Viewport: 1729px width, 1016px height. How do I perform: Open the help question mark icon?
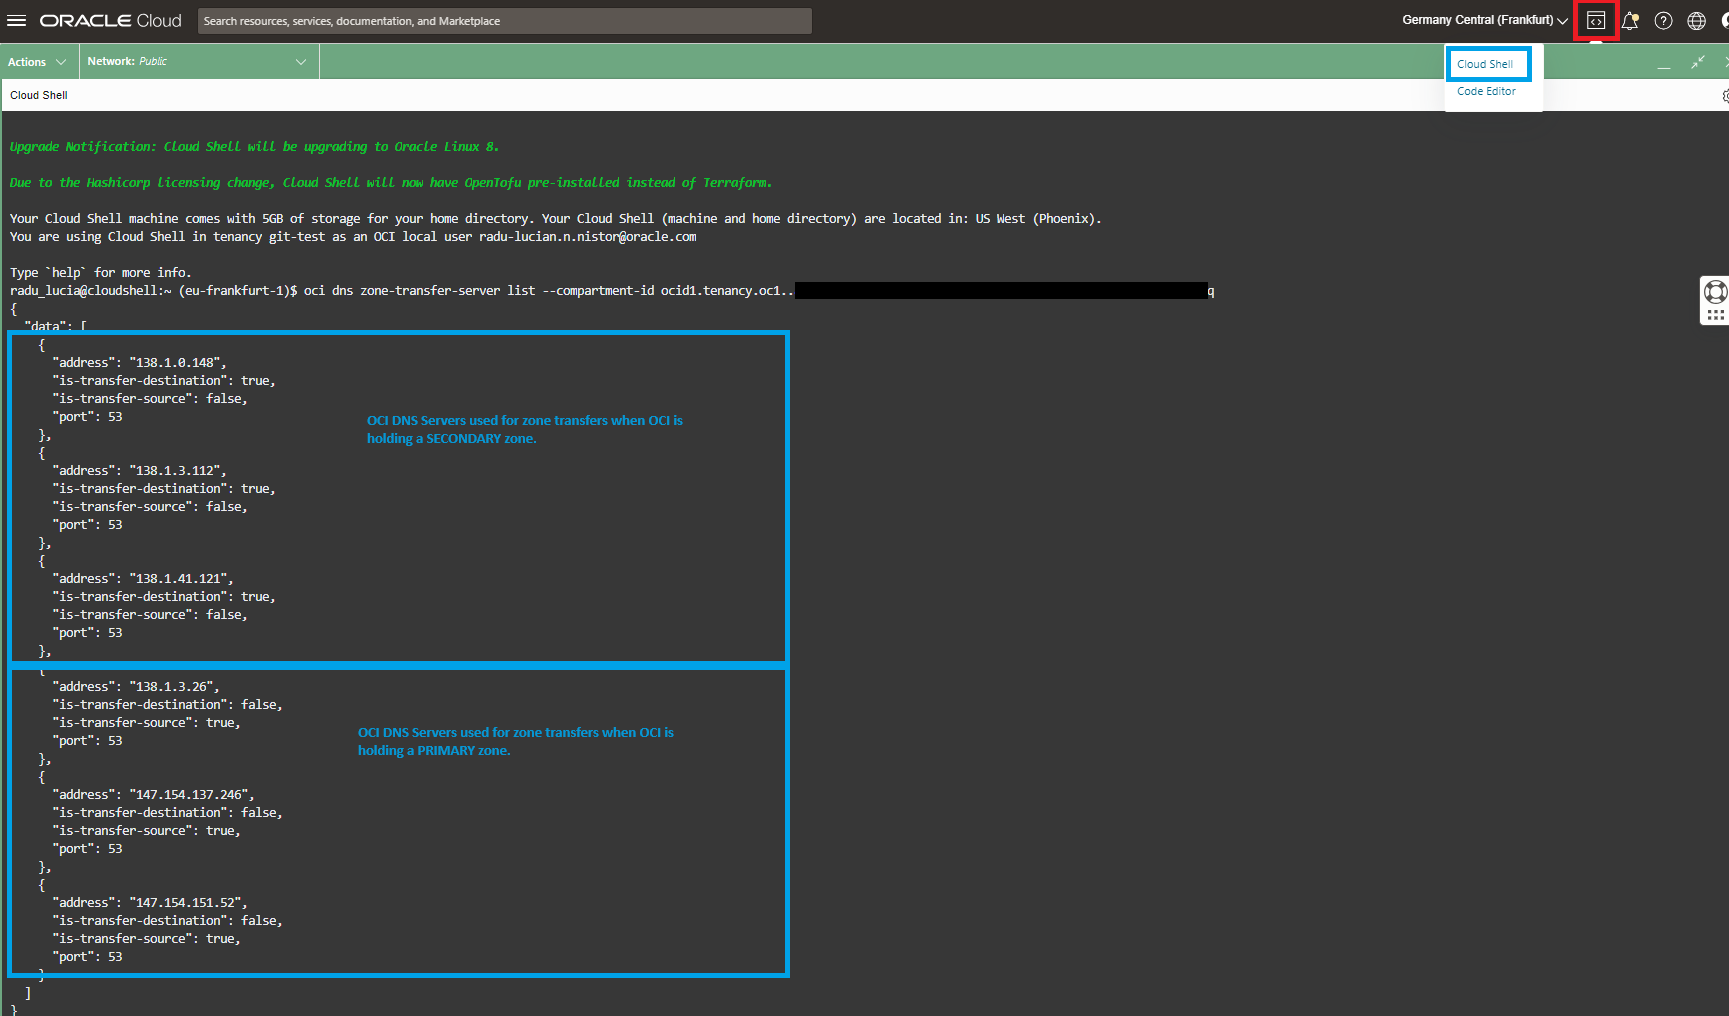[1663, 21]
